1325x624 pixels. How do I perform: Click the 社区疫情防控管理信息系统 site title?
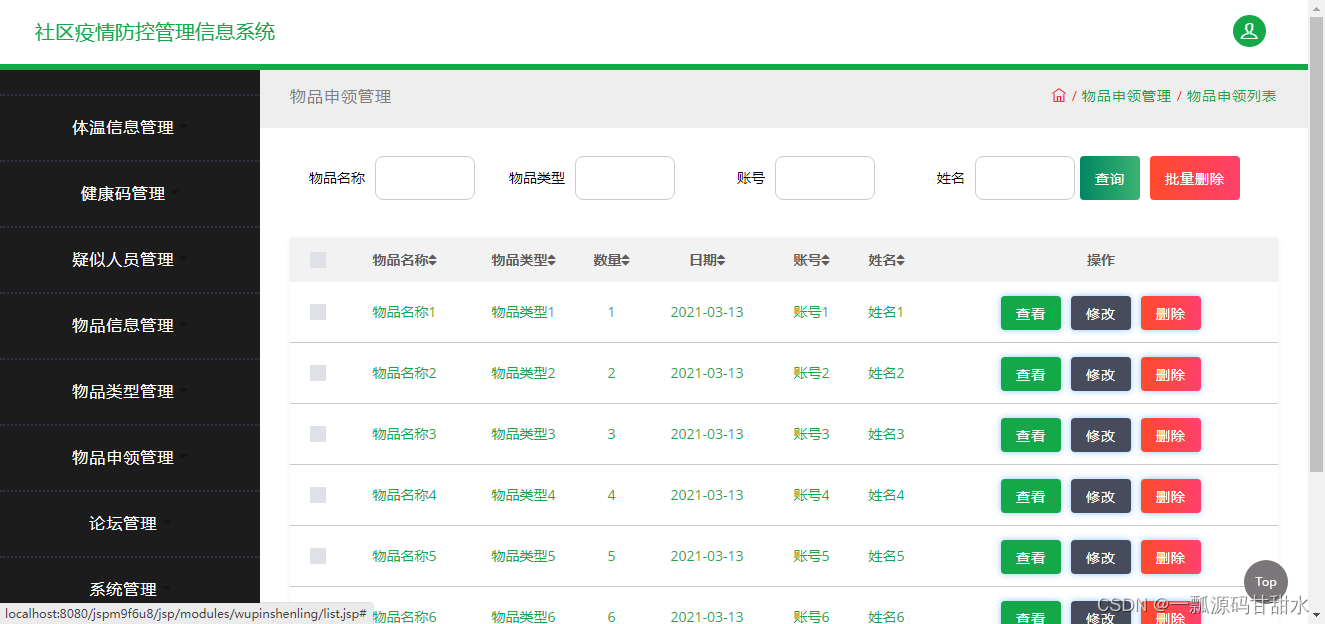coord(155,32)
